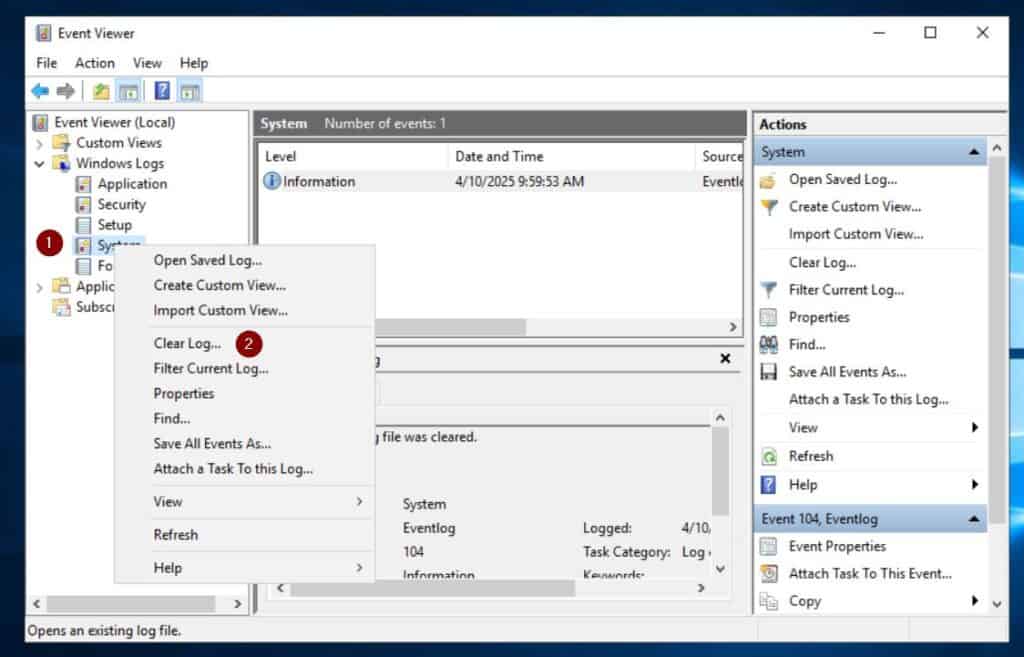
Task: Choose Clear Log... in context menu
Action: coord(187,343)
